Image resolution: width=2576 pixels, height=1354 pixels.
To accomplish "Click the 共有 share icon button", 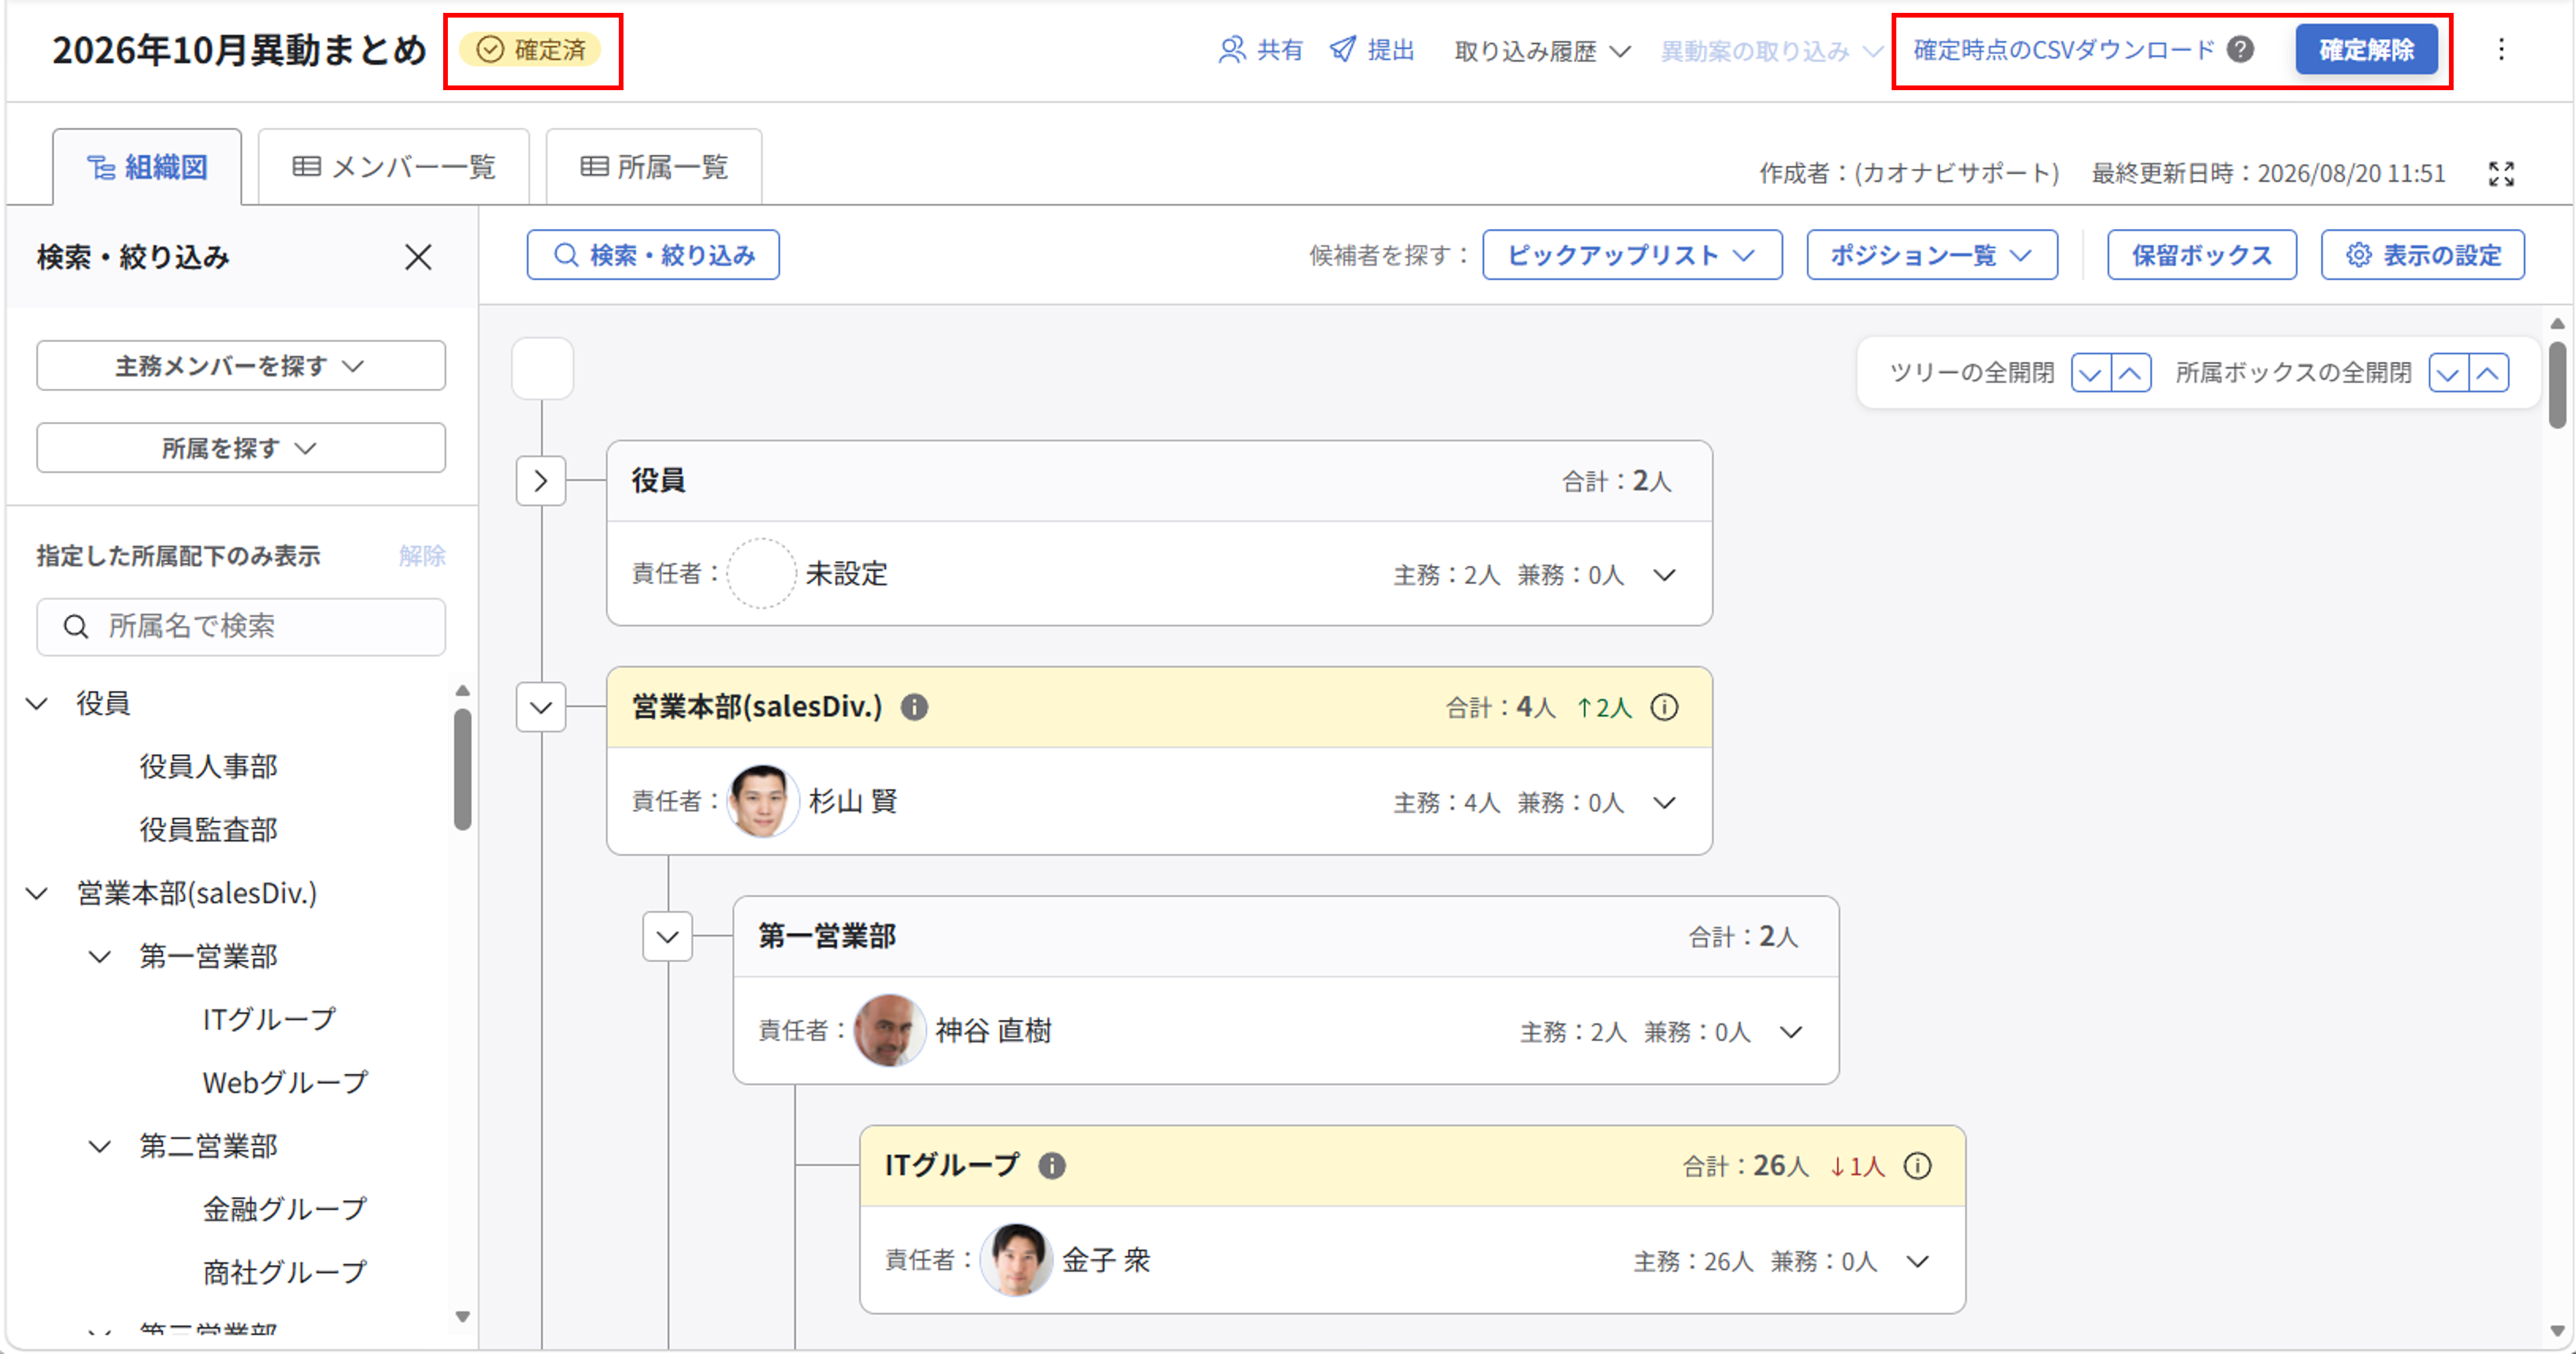I will click(x=1260, y=50).
